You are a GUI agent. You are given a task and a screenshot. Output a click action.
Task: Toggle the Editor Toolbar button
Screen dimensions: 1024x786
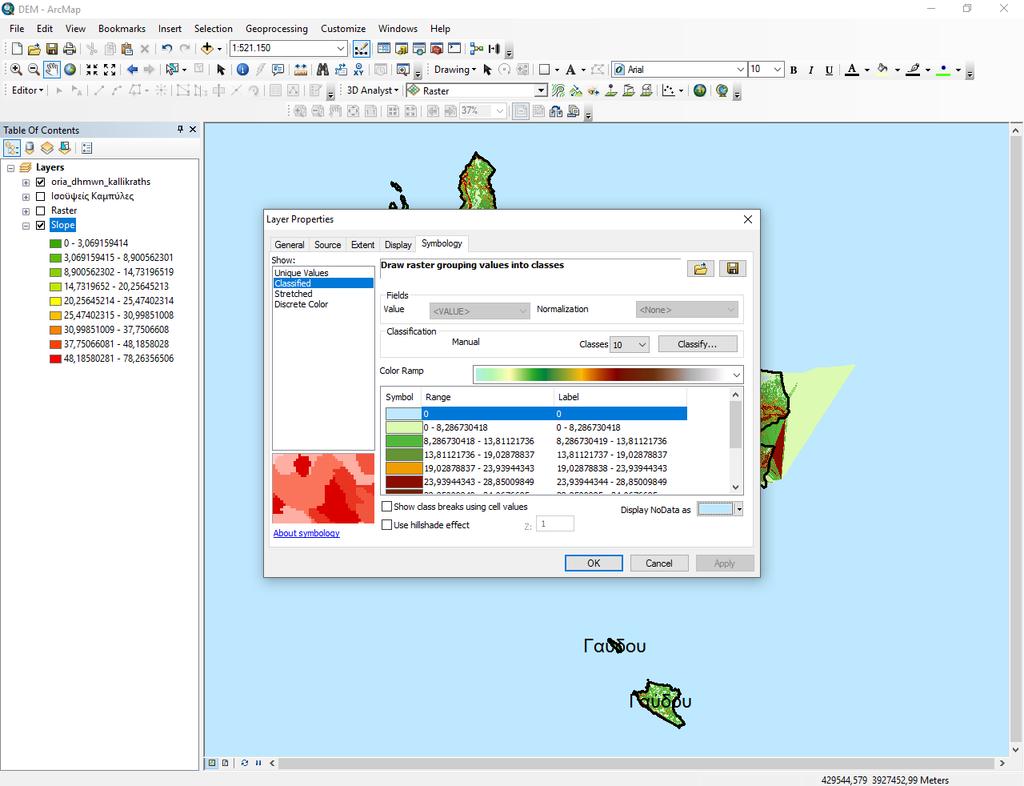pyautogui.click(x=361, y=48)
